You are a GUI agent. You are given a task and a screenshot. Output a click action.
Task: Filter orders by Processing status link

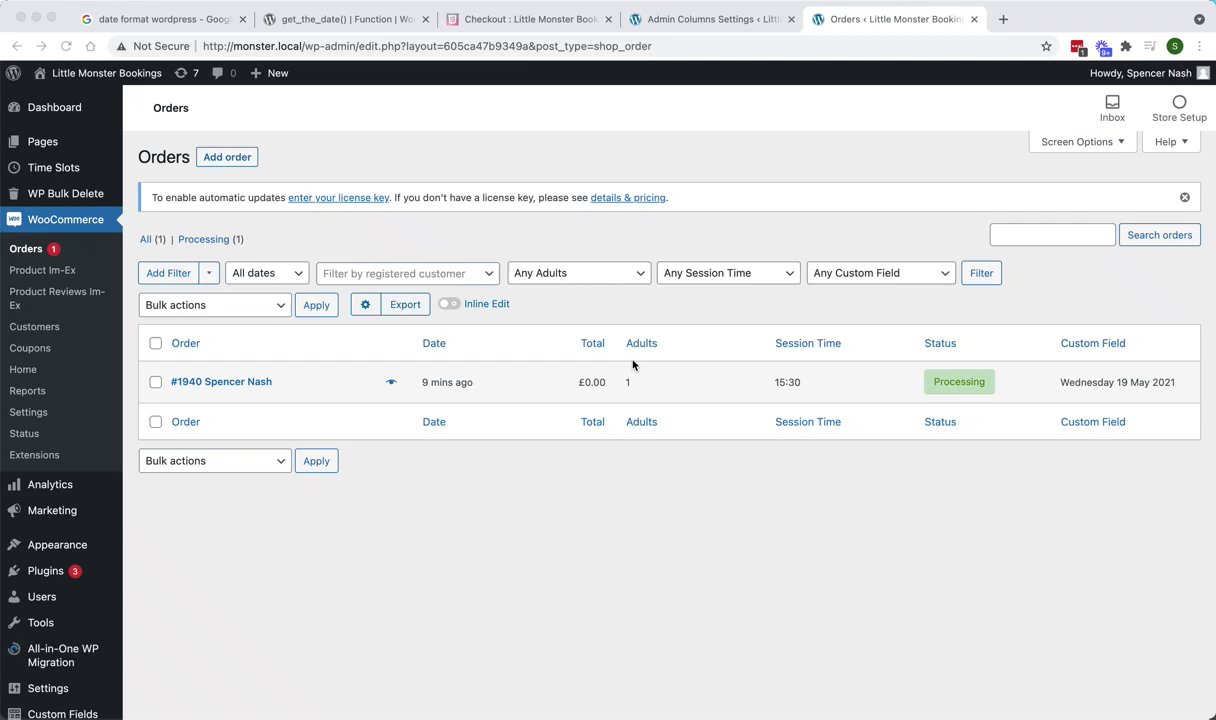click(x=203, y=239)
